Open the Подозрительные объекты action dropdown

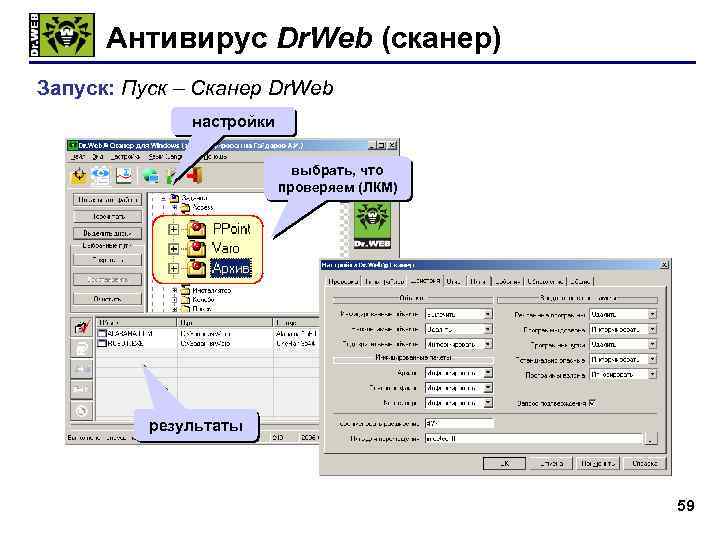click(458, 344)
